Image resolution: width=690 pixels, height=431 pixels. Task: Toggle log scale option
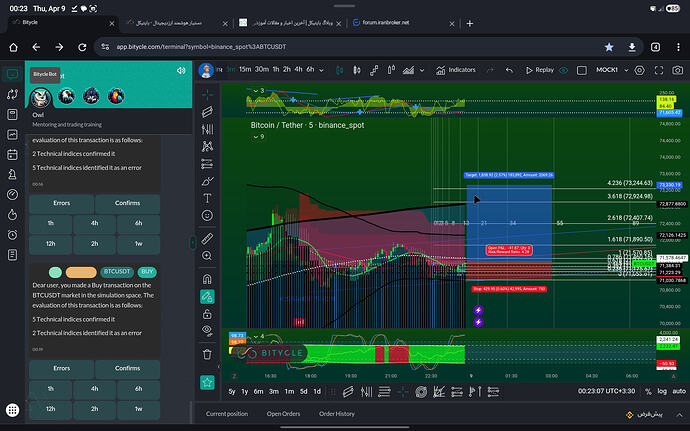pyautogui.click(x=662, y=391)
